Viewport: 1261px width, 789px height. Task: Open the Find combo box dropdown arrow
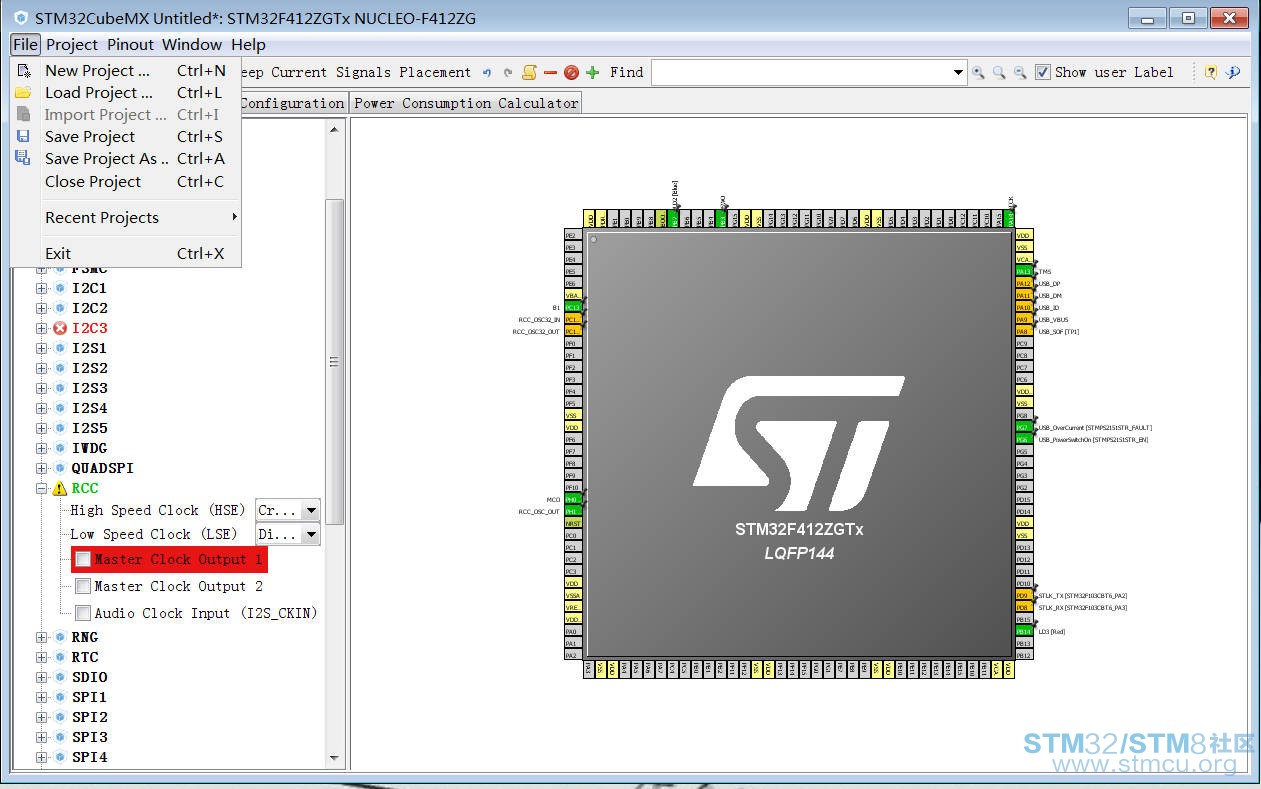point(958,72)
